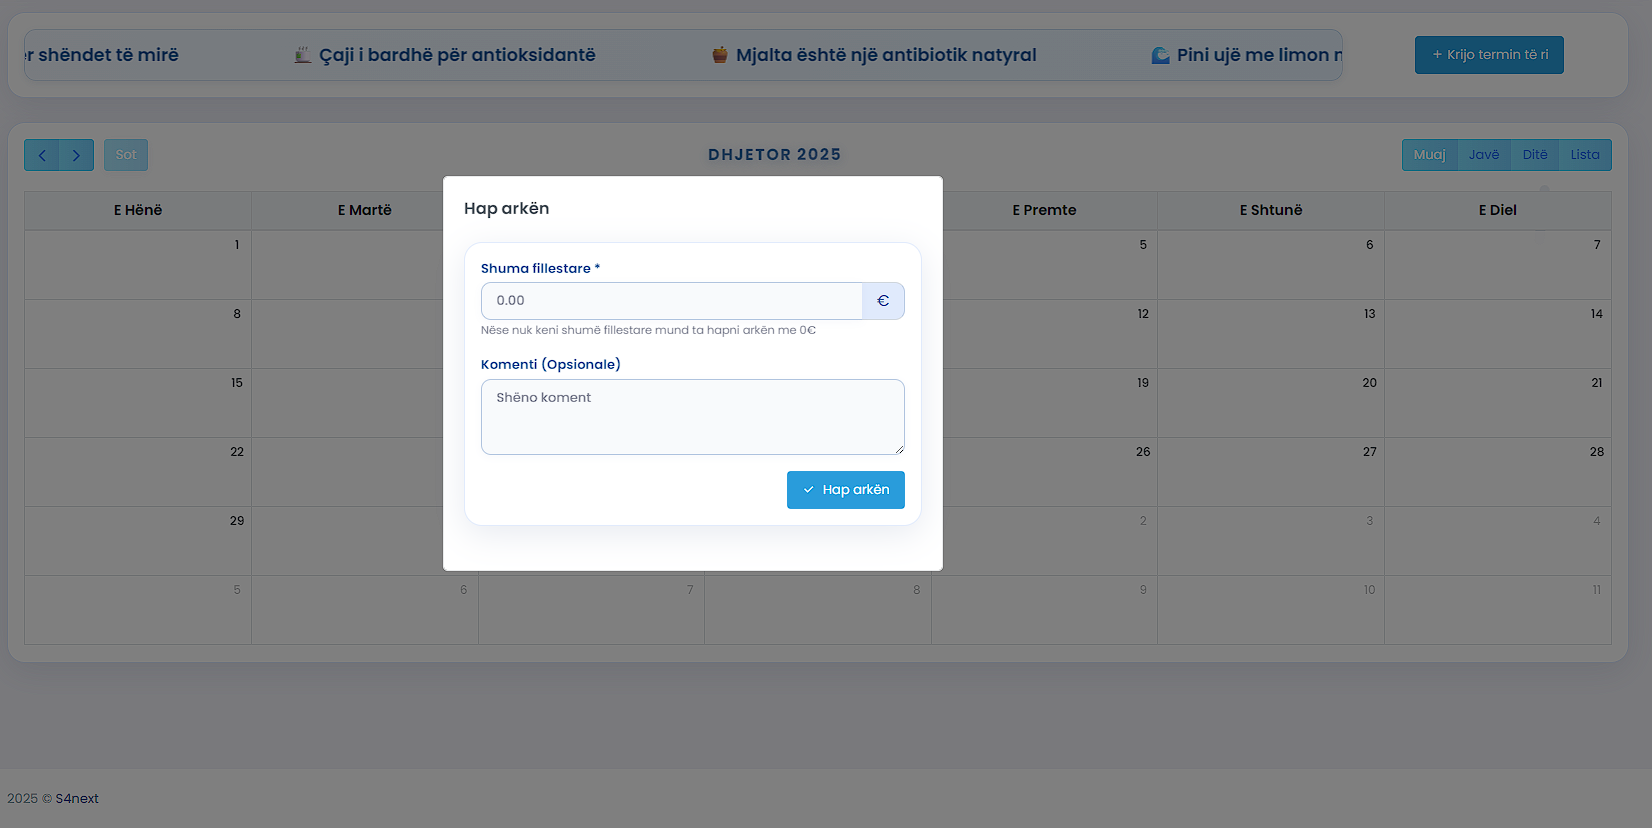Viewport: 1652px width, 828px height.
Task: Switch calendar to Muaj view
Action: pos(1429,155)
